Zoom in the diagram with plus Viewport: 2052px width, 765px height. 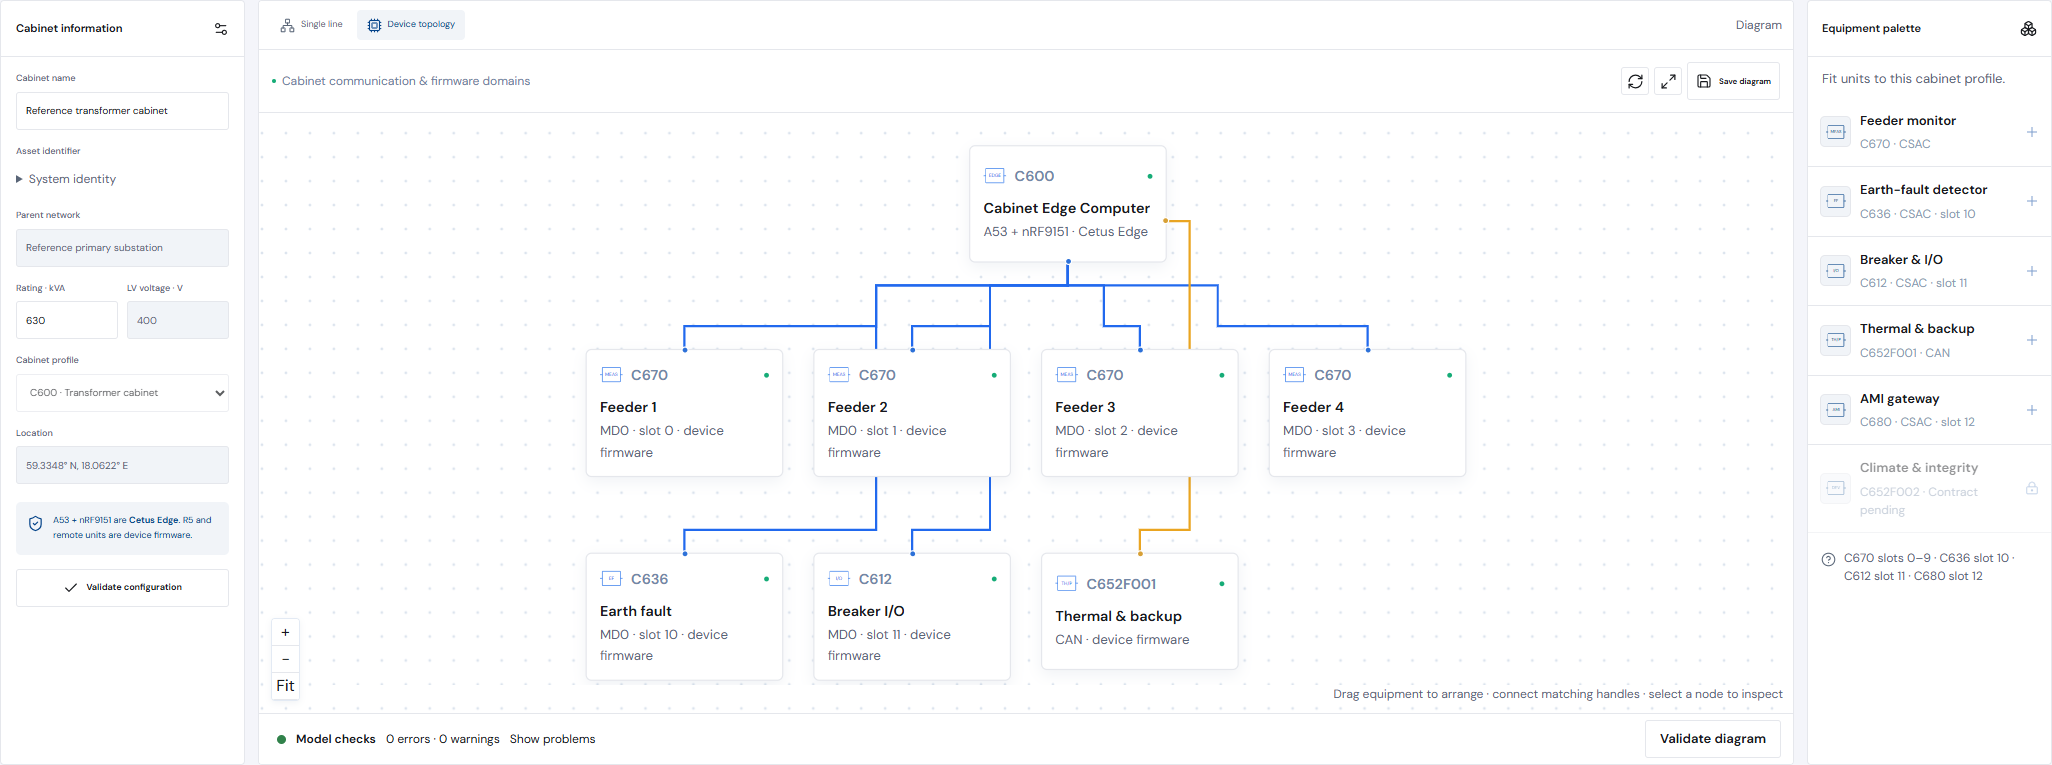[x=285, y=632]
